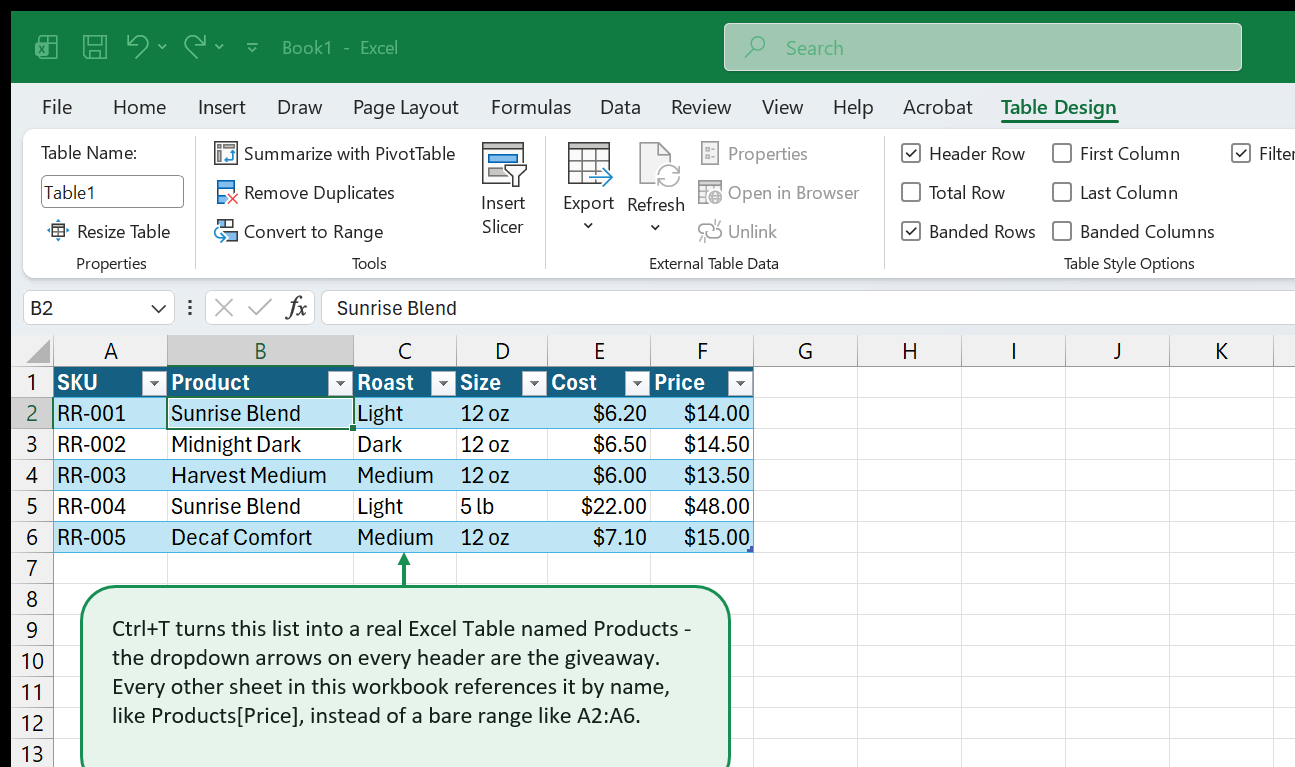Select cell with SKU RR-004
Screen dimensions: 1295x767
111,506
